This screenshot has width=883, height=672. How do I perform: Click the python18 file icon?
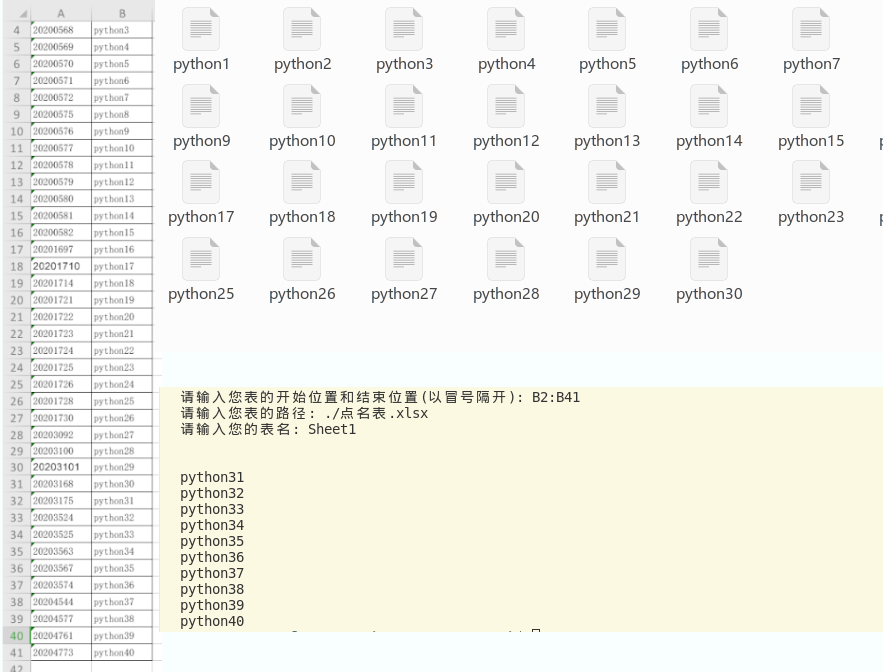coord(302,183)
